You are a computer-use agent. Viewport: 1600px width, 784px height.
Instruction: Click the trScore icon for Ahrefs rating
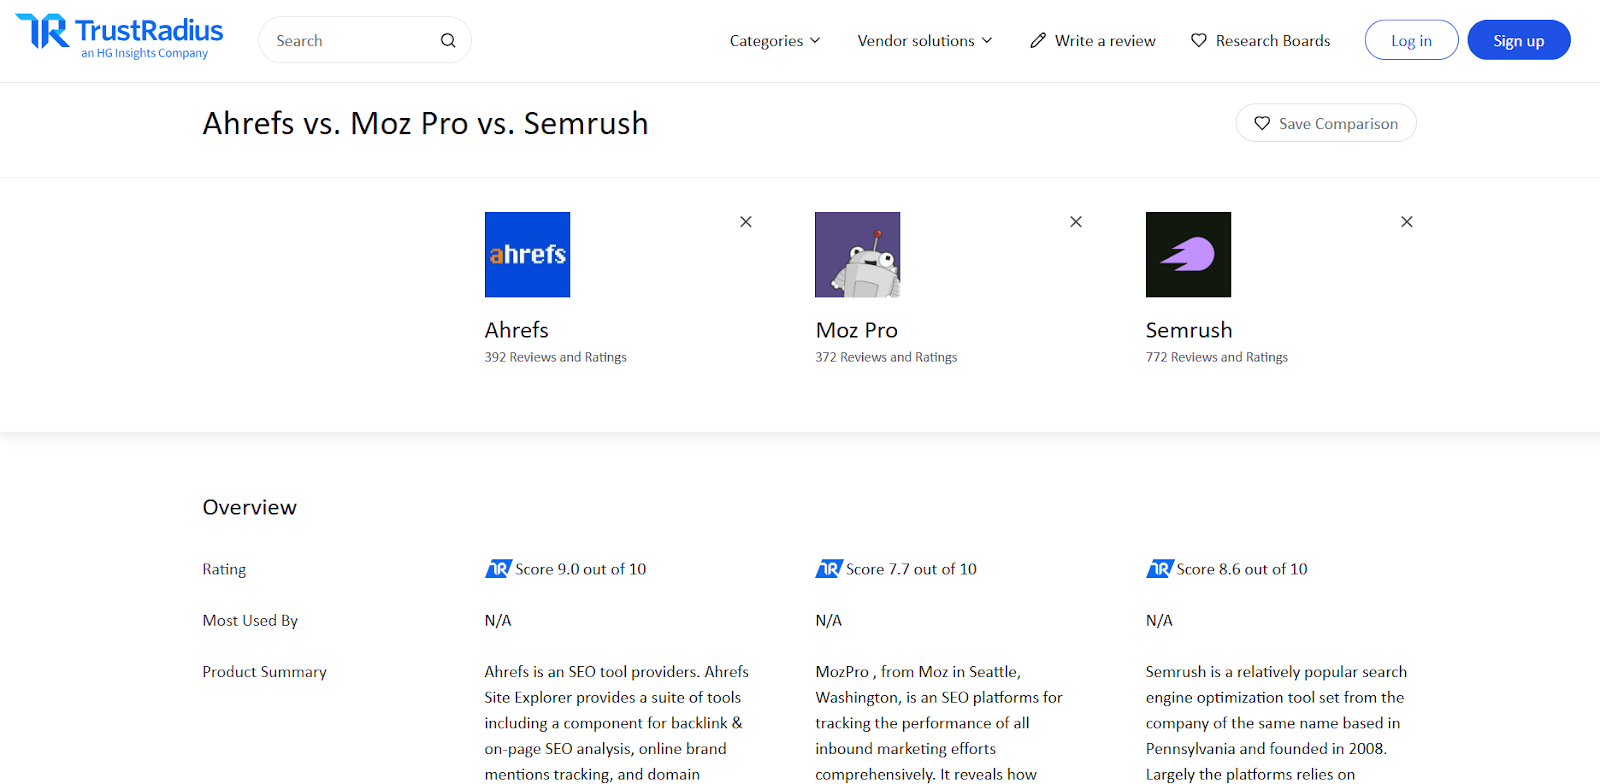pos(498,569)
